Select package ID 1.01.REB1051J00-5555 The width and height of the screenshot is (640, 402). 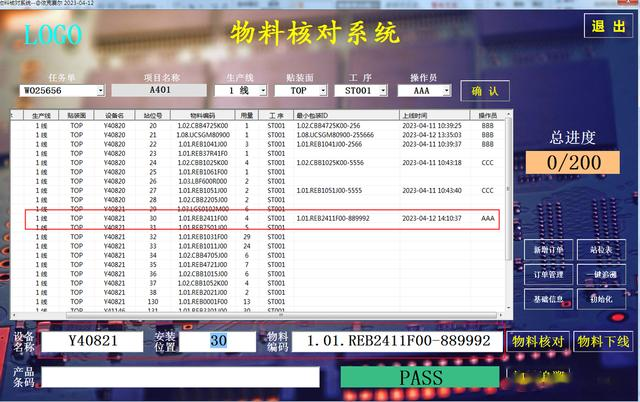pos(329,190)
